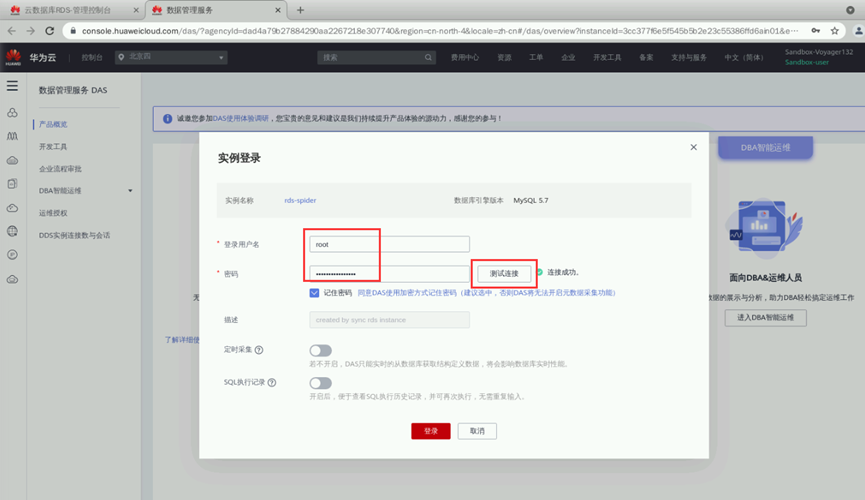Click help icon next to 定时采集
Screen dimensions: 865x500
pos(259,350)
